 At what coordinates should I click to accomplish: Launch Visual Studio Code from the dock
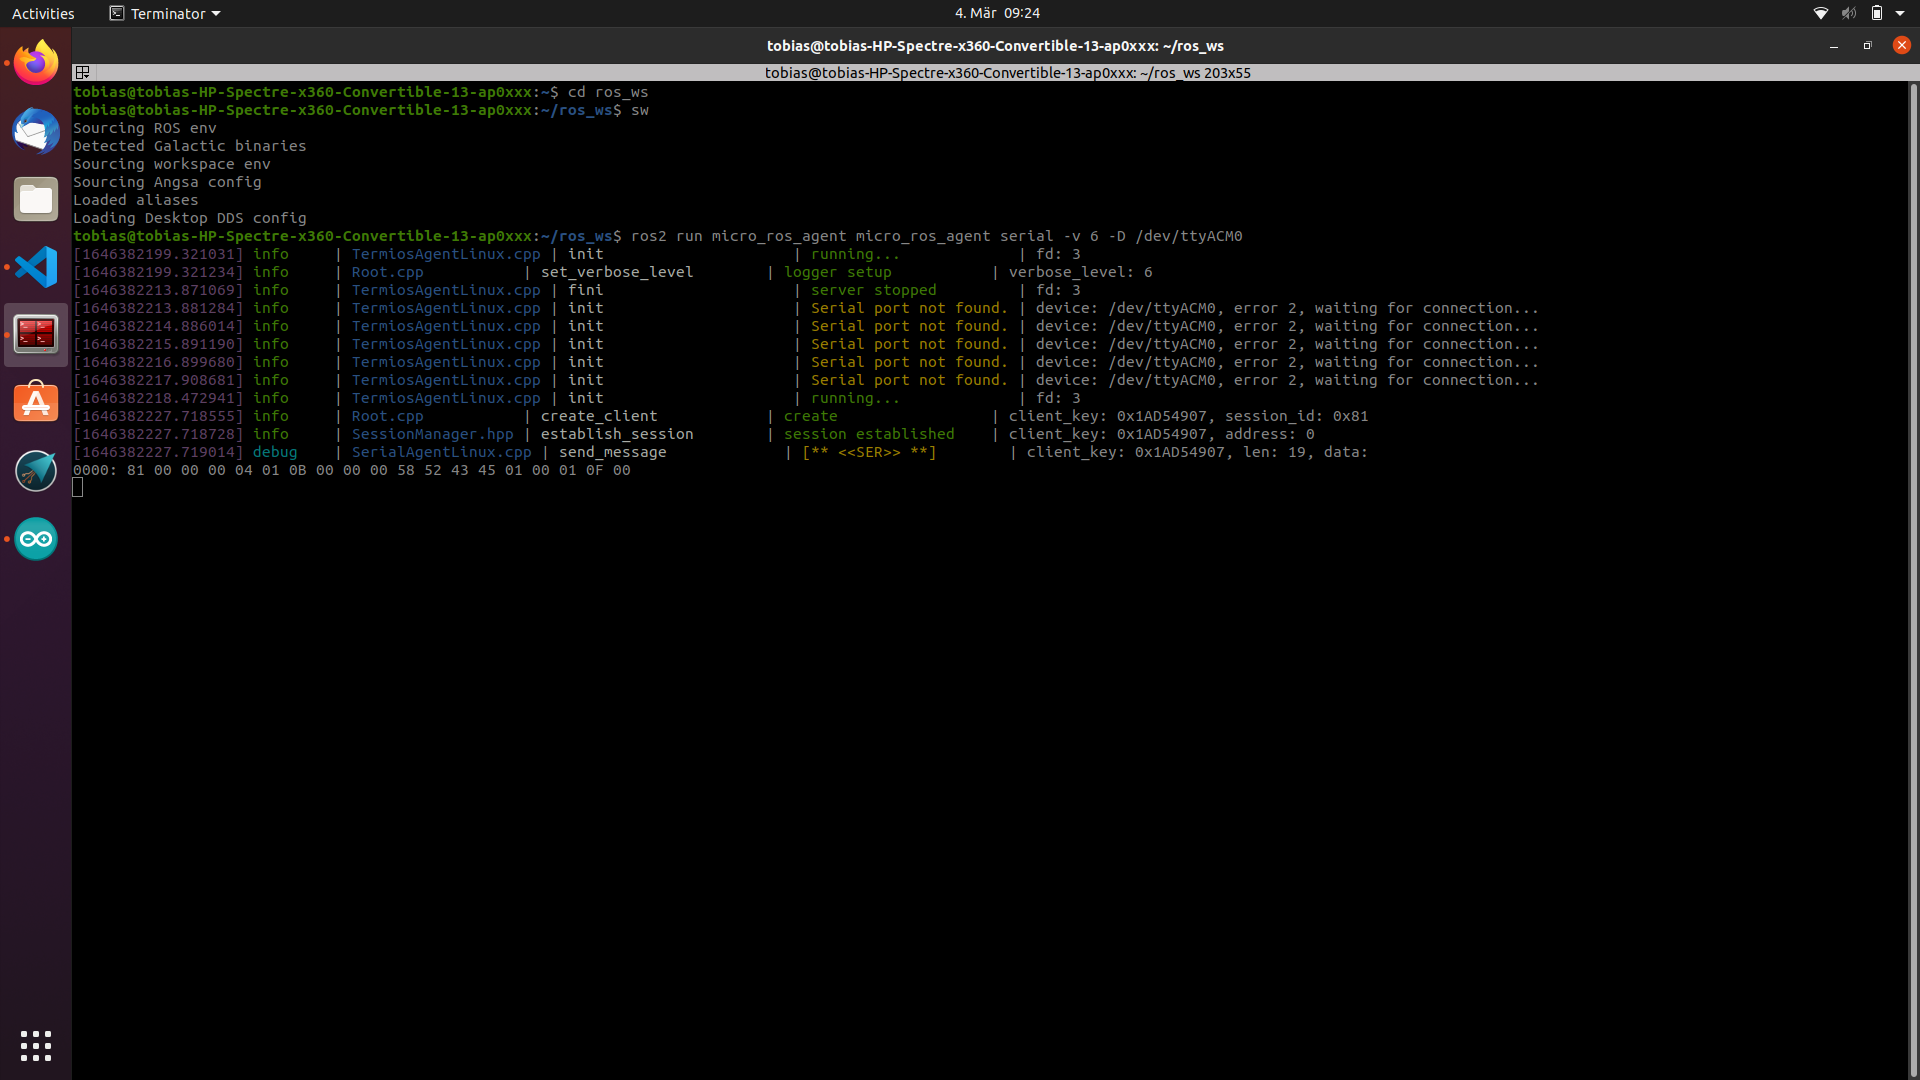point(35,267)
